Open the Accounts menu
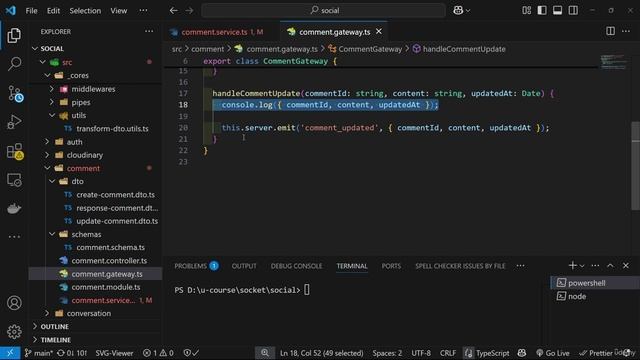640x360 pixels. pos(14,303)
